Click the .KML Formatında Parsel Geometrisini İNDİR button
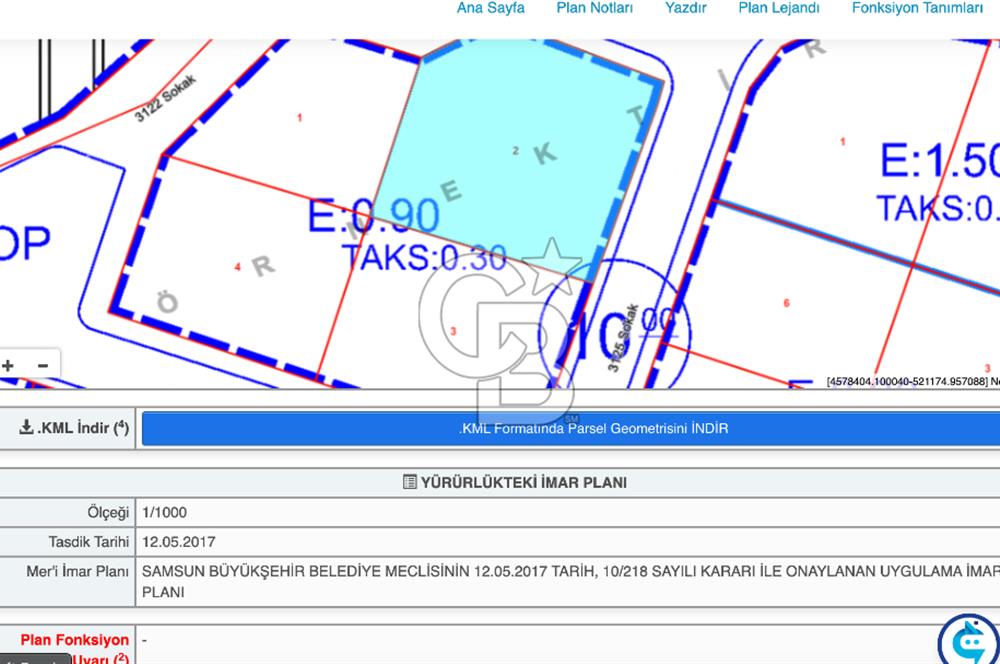This screenshot has width=1000, height=664. click(x=571, y=429)
